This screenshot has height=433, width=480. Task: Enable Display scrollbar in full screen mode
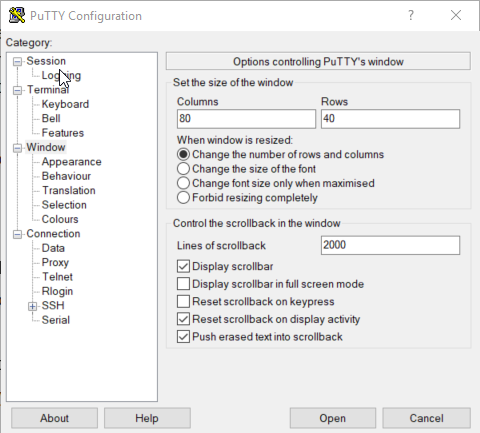coord(271,284)
